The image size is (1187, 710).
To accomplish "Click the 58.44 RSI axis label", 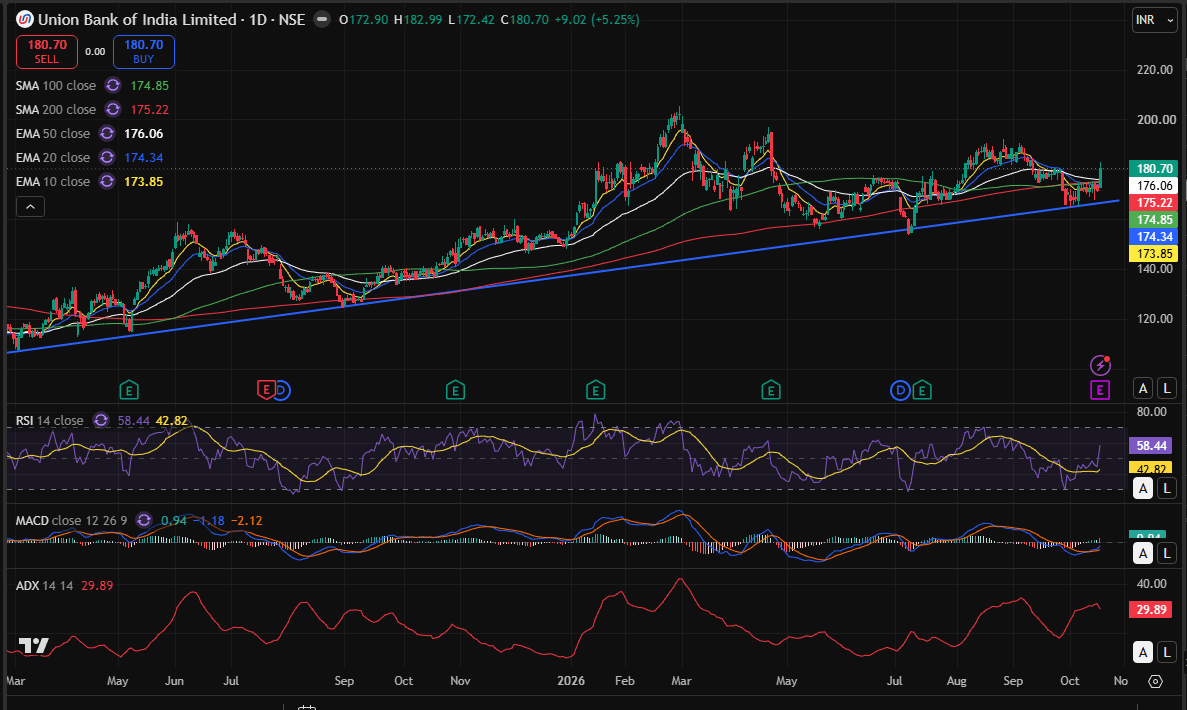I will tap(1151, 446).
